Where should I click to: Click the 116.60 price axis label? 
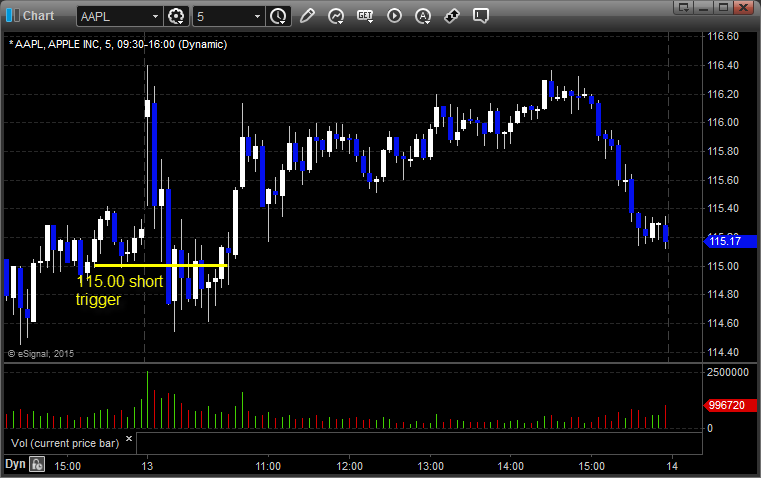pyautogui.click(x=723, y=36)
